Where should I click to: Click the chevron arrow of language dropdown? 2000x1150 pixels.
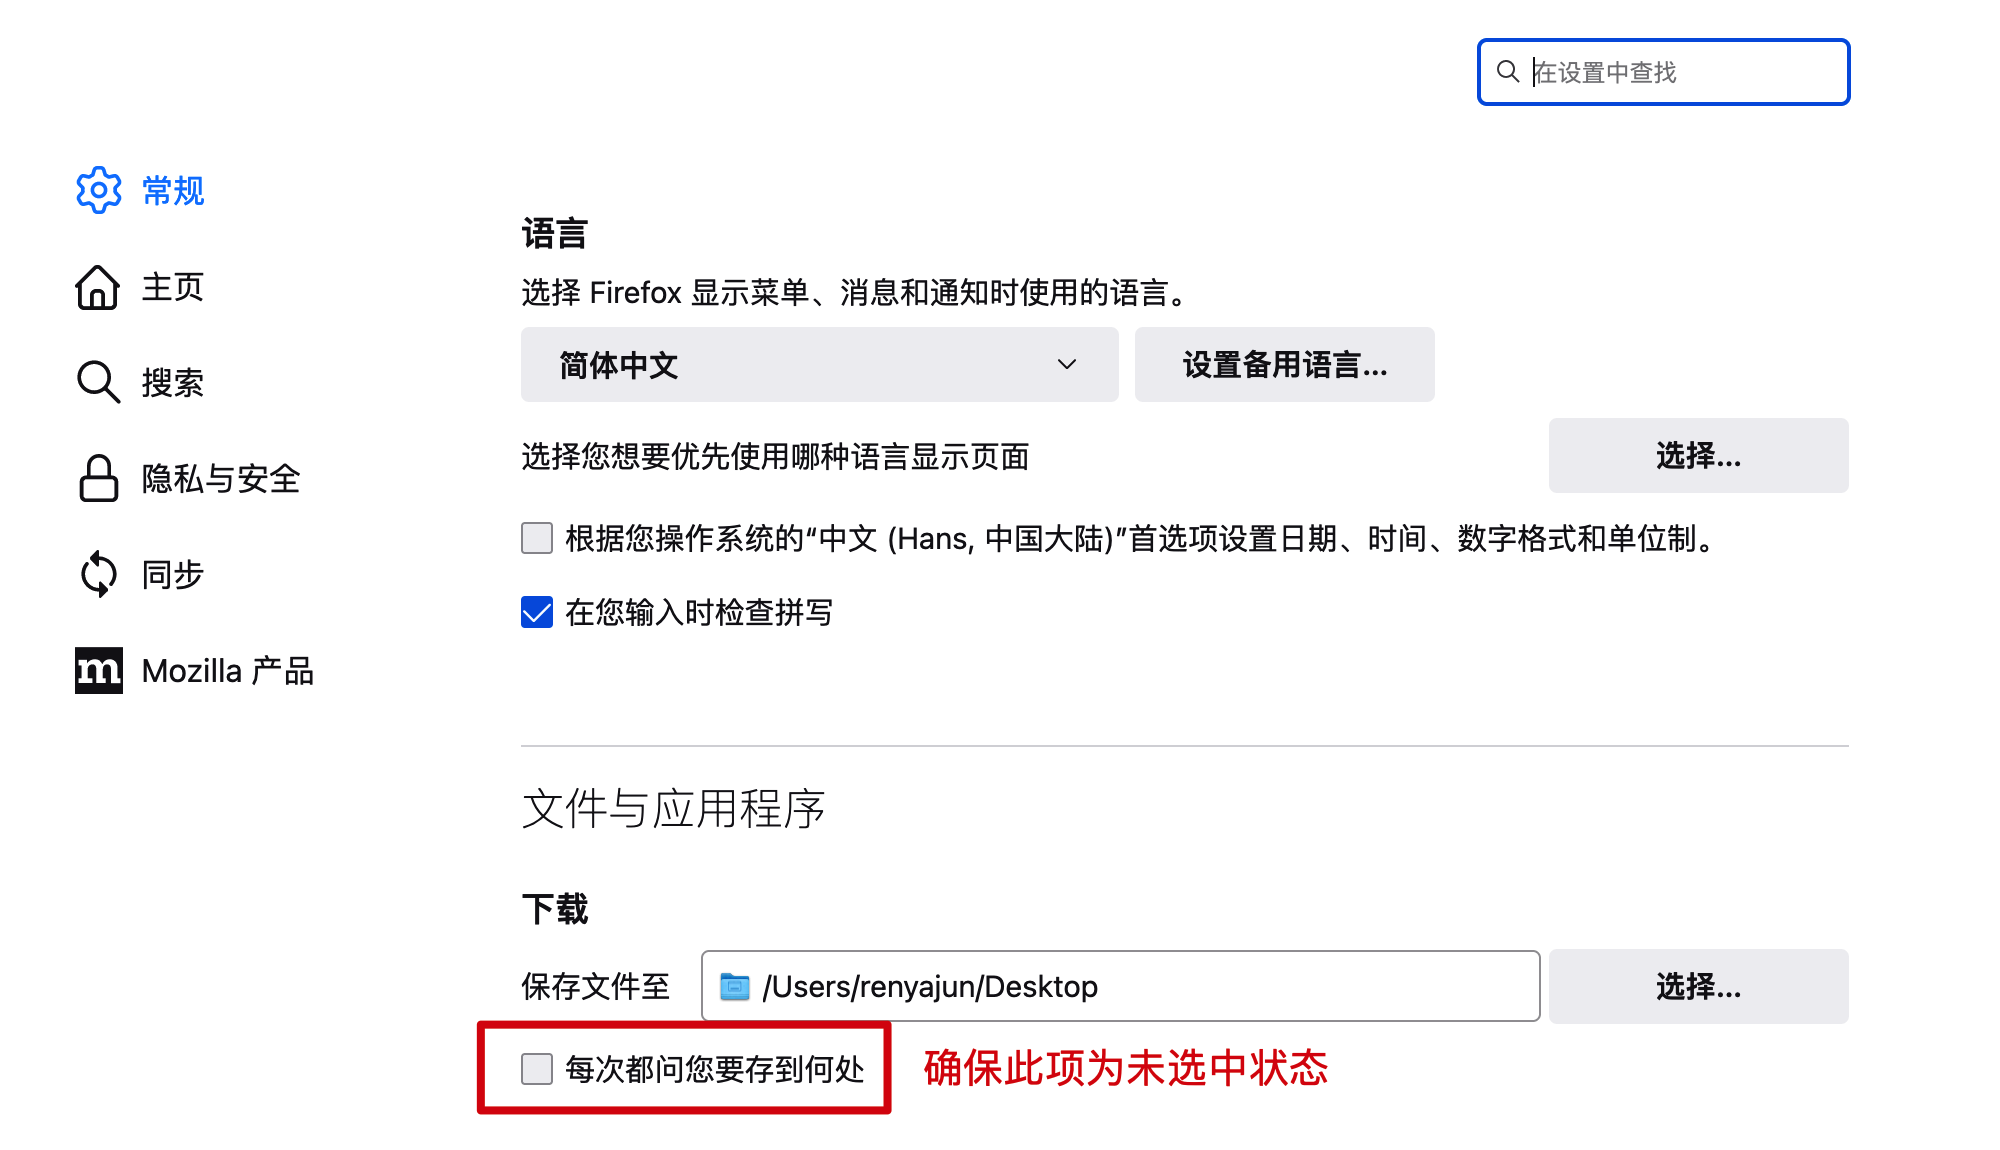click(x=1067, y=365)
